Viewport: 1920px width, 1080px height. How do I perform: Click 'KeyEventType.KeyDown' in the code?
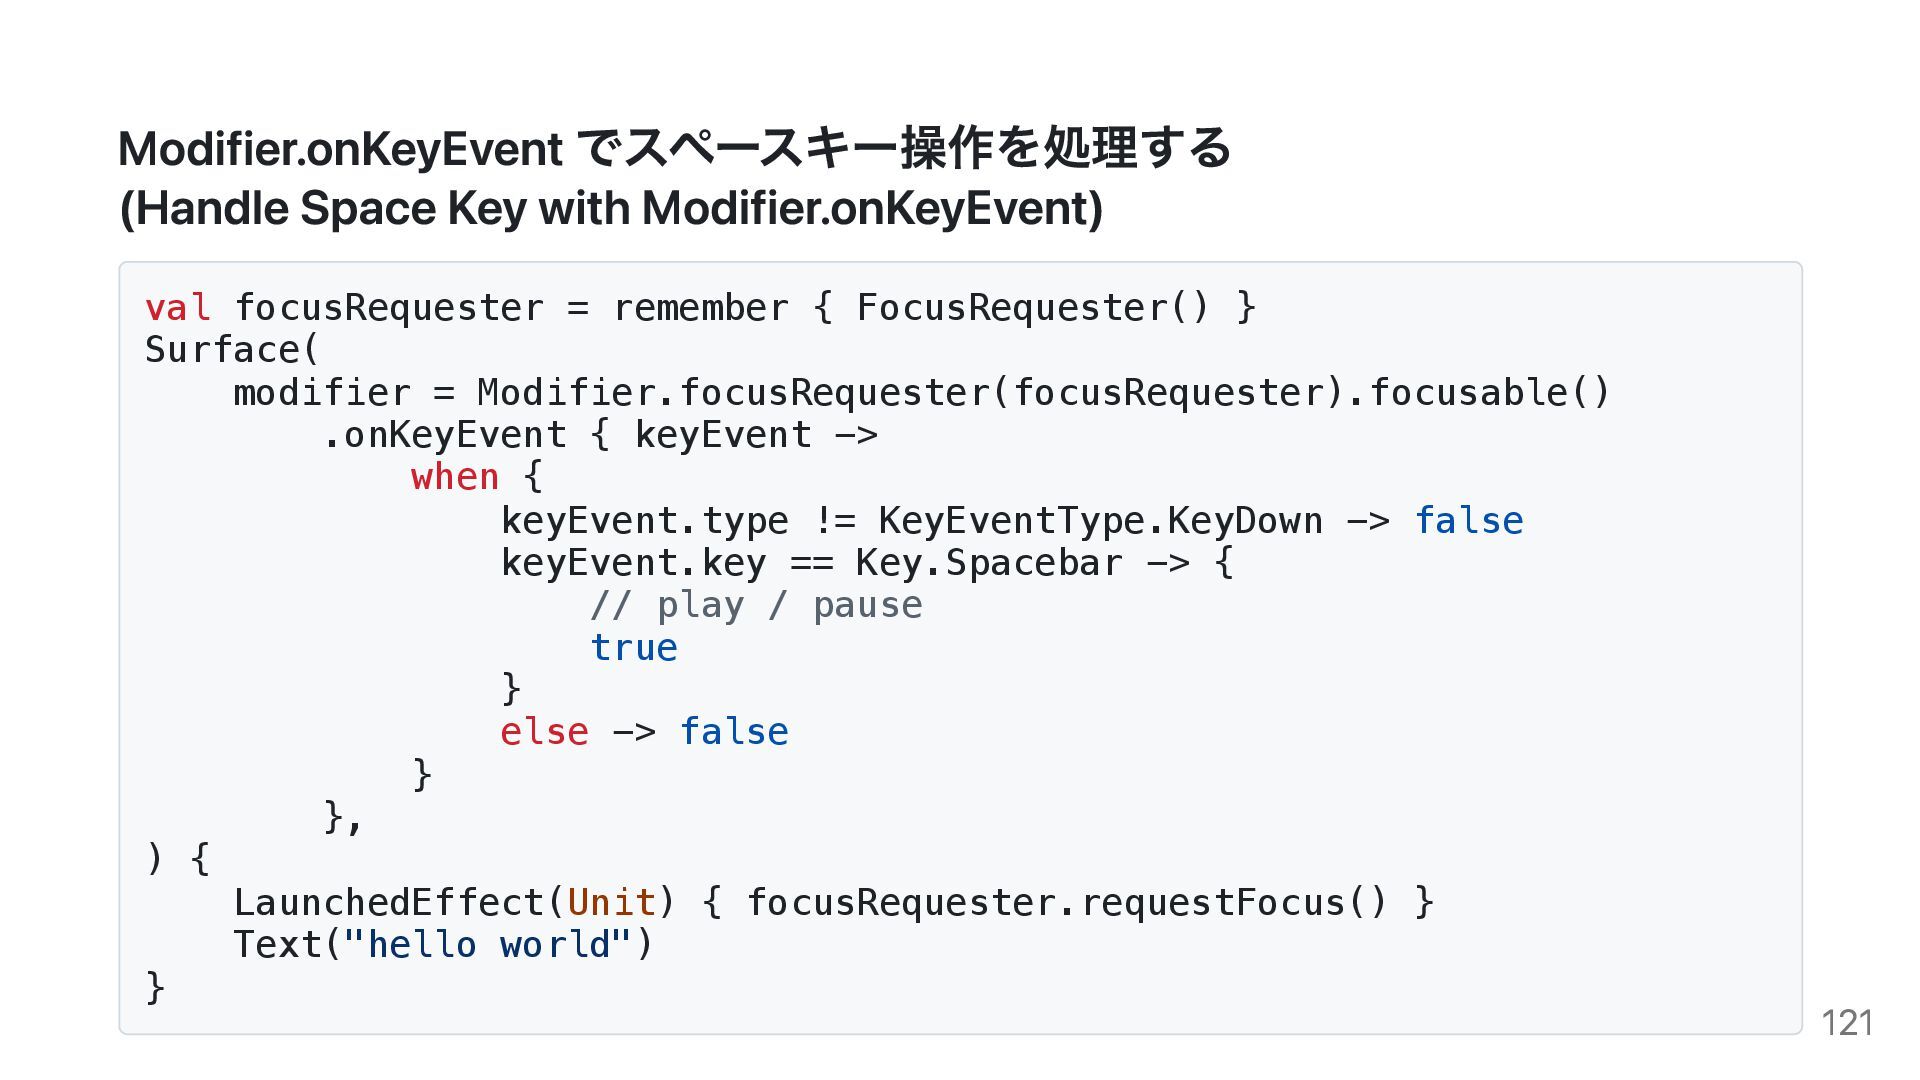1100,520
